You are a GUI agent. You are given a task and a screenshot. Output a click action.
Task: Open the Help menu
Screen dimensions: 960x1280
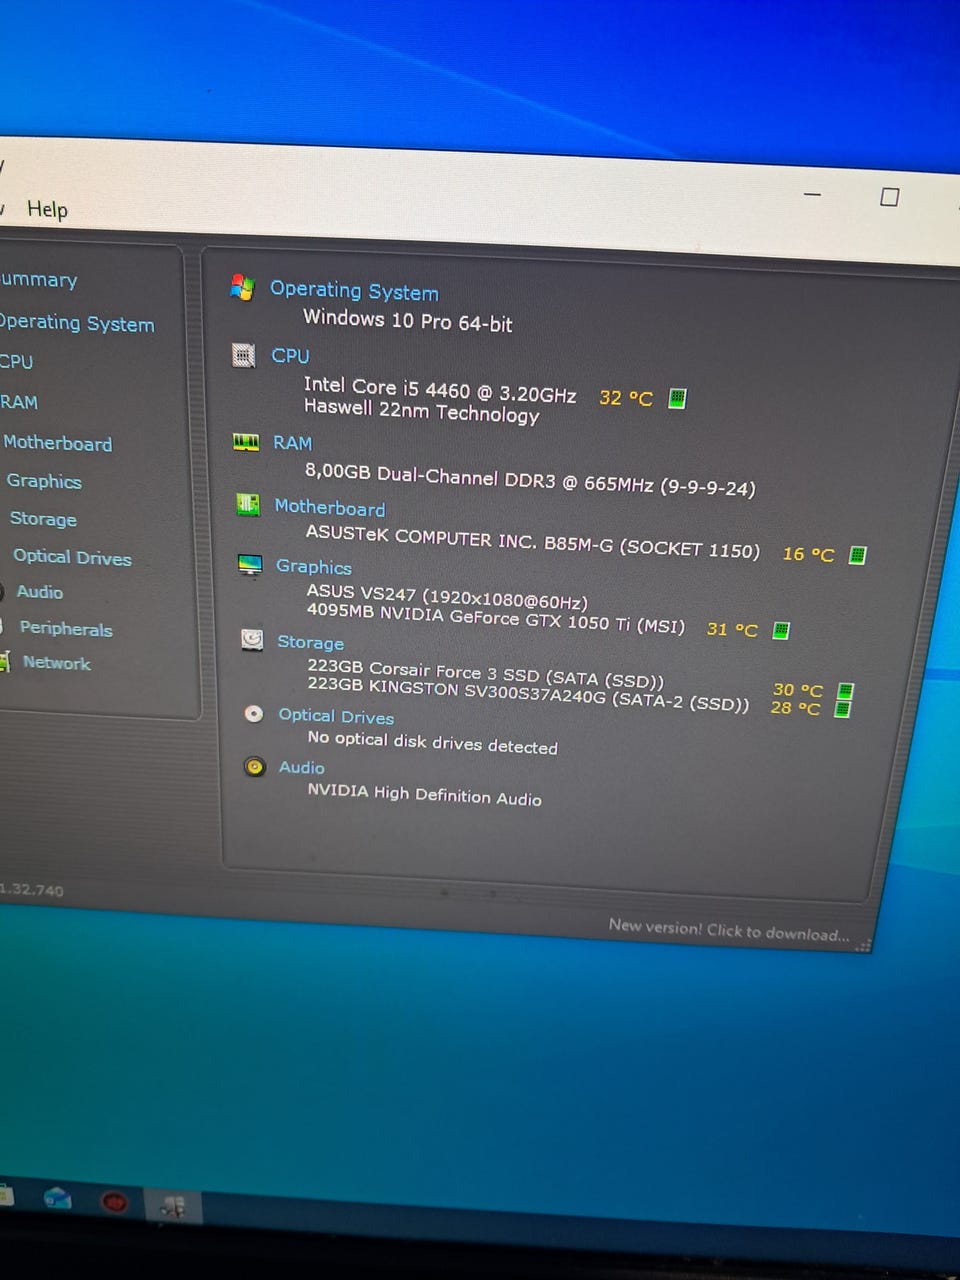pos(47,209)
